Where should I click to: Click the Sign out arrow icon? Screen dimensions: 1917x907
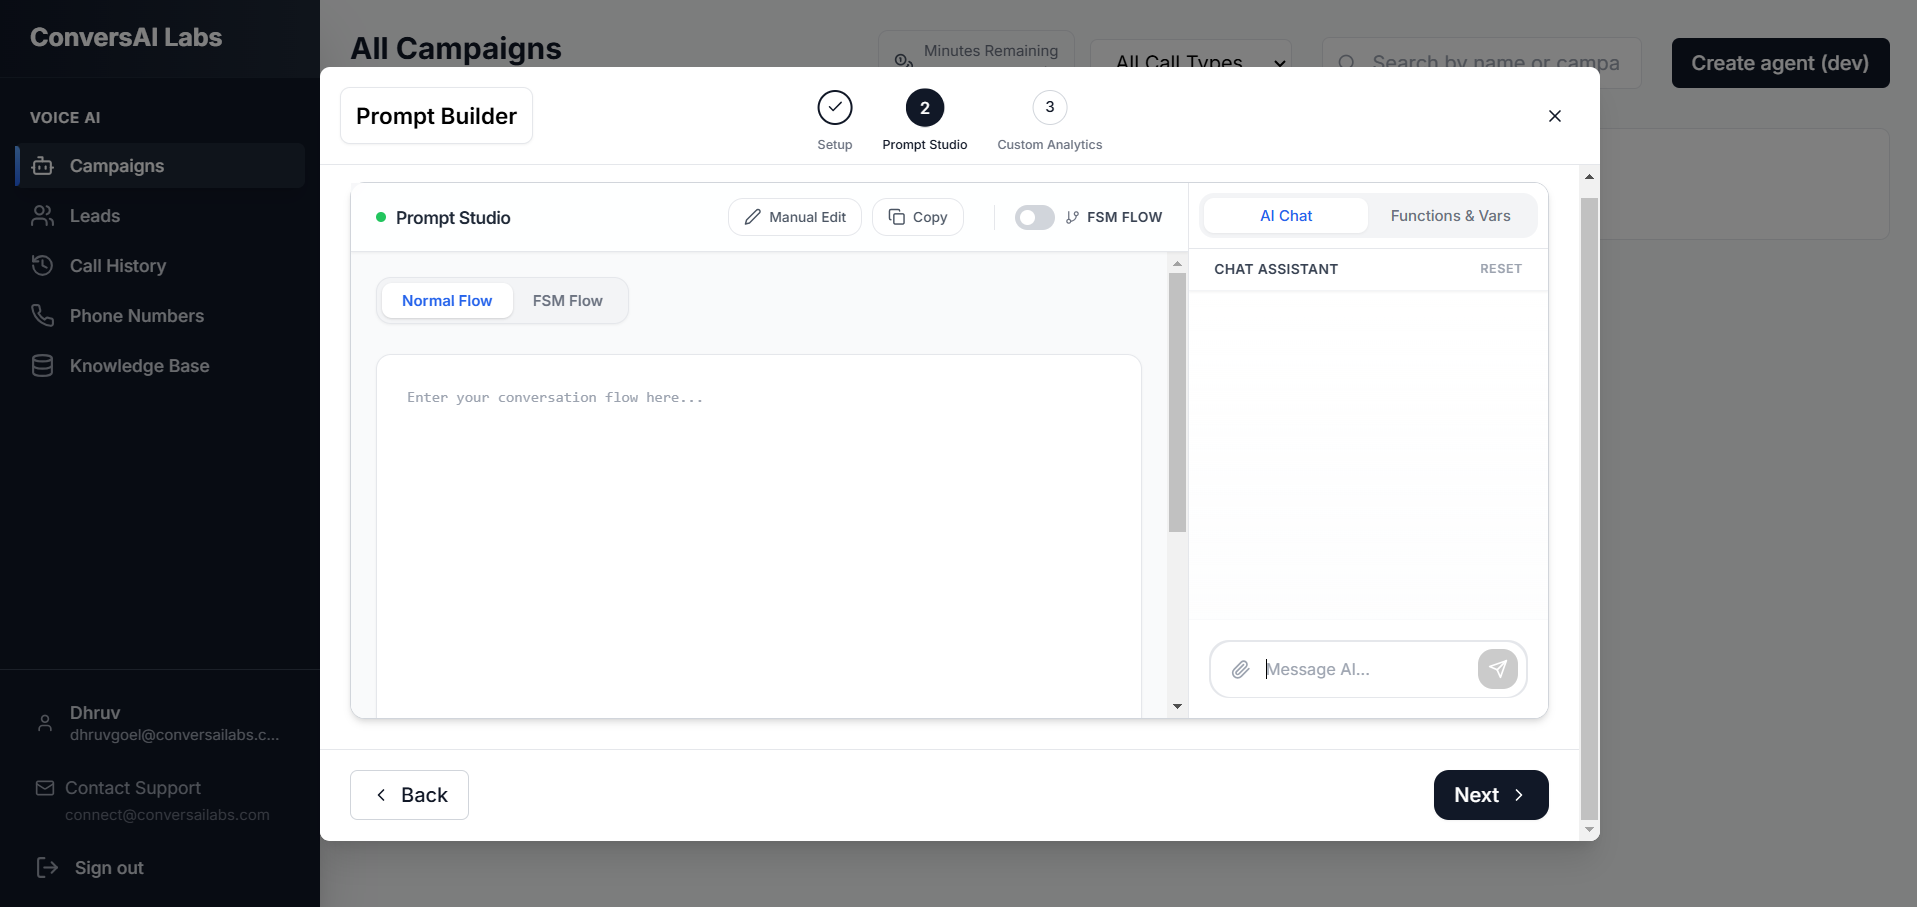[x=47, y=867]
